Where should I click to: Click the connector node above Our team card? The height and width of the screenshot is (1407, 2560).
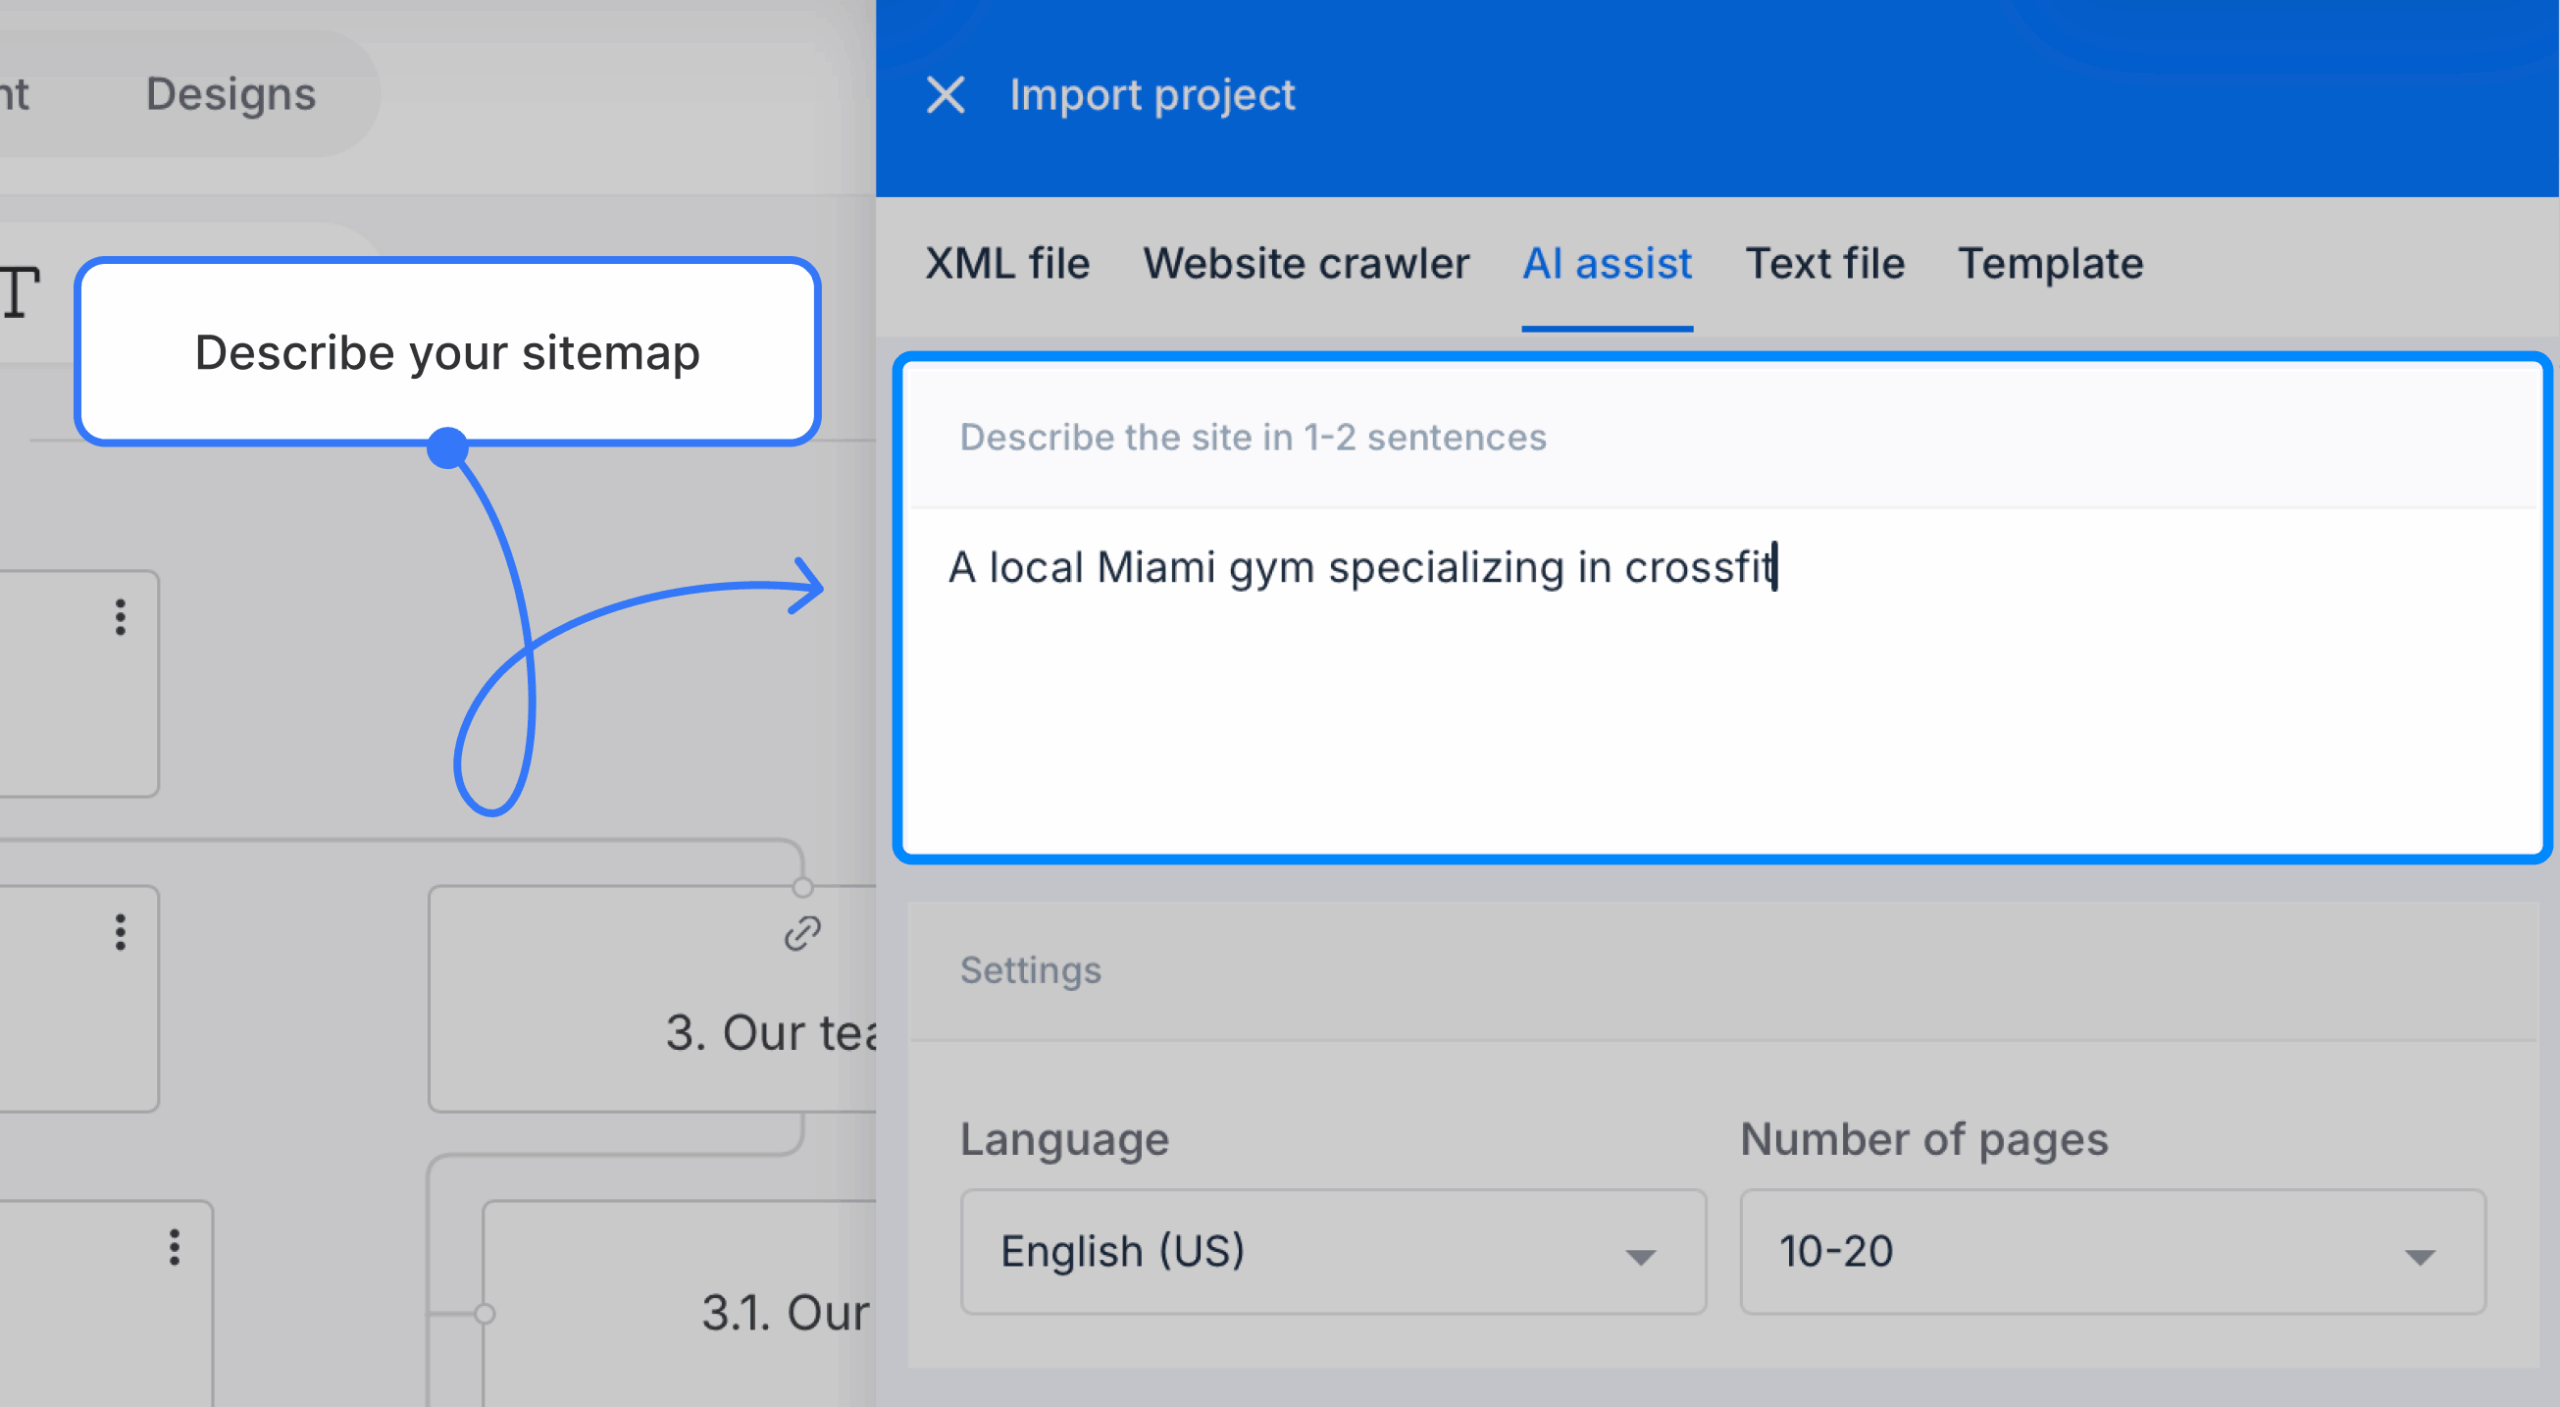[x=802, y=887]
